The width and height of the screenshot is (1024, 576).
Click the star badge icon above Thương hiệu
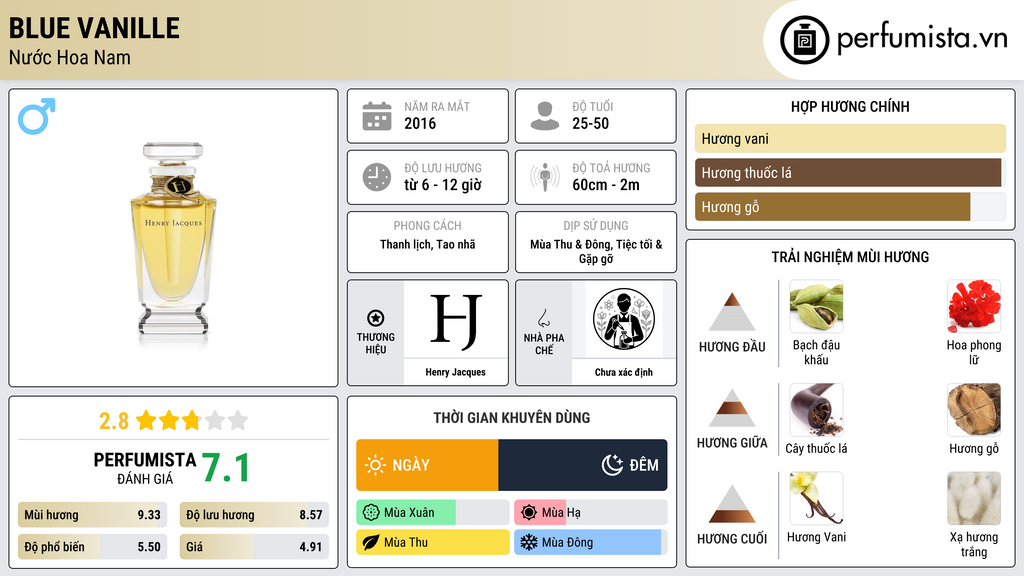coord(376,318)
